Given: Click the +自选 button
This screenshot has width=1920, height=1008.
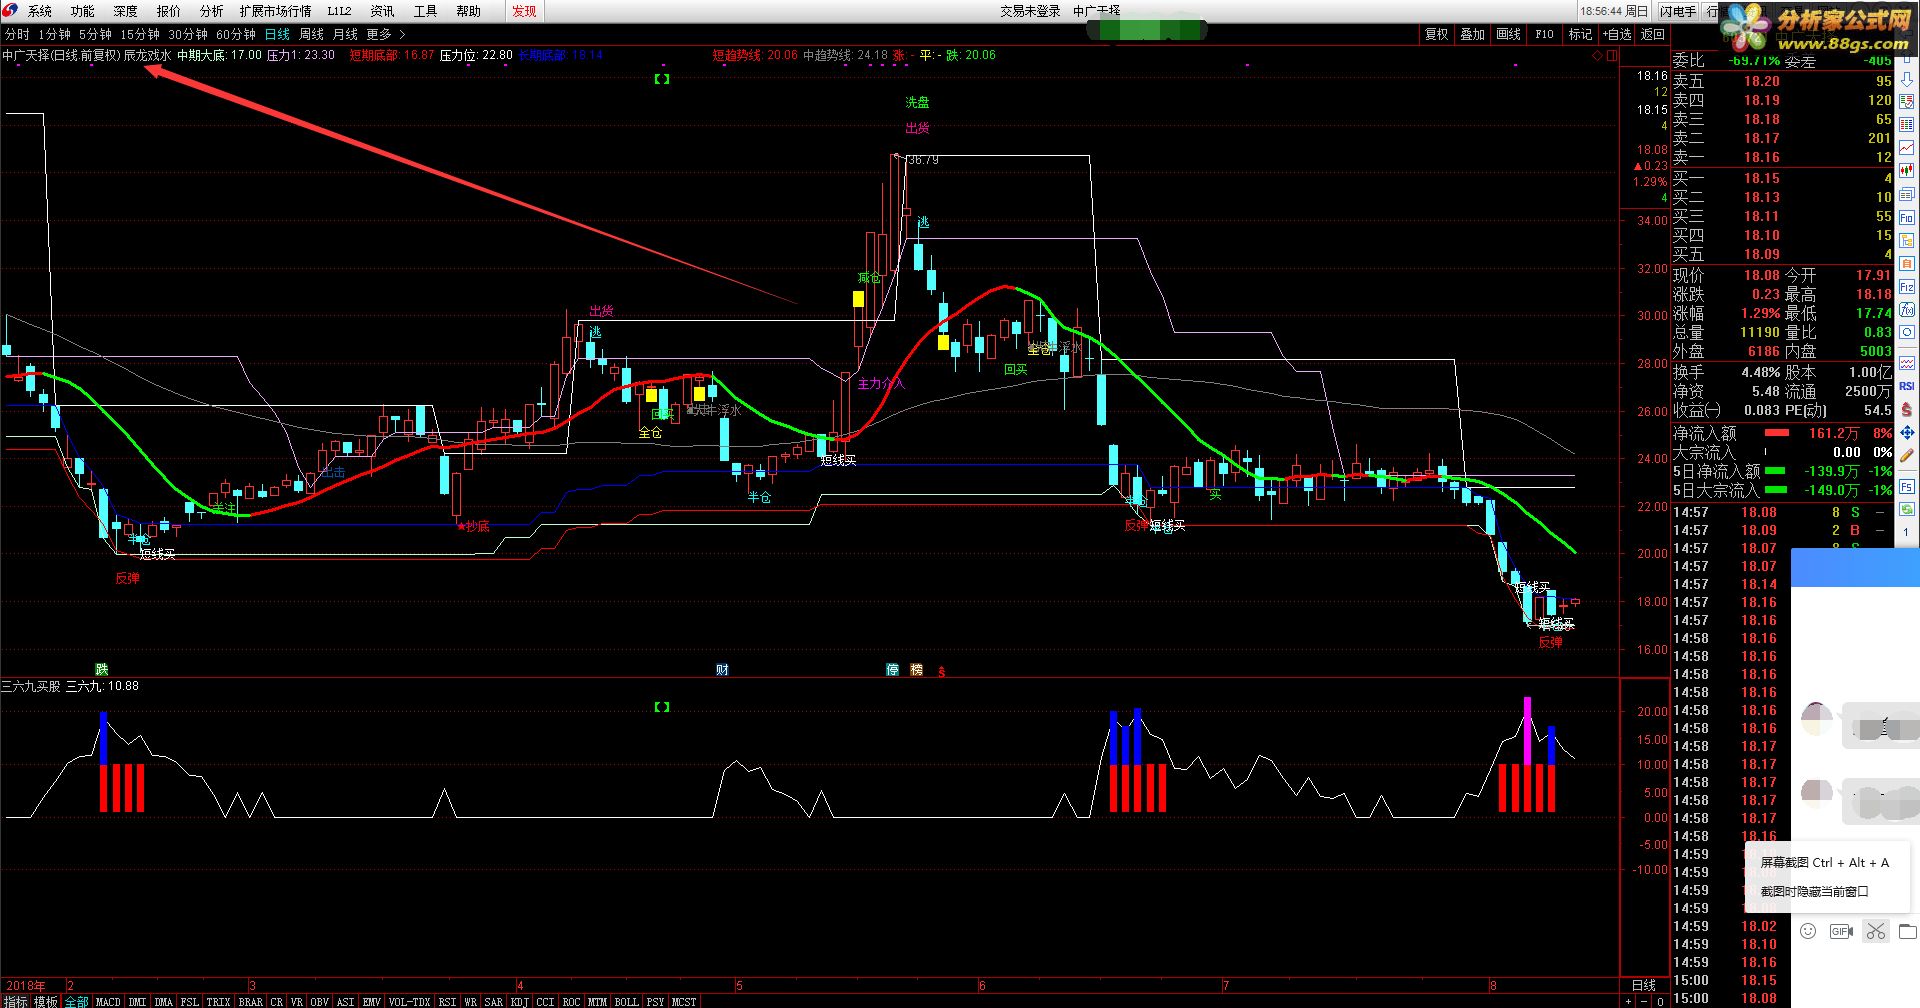Looking at the screenshot, I should click(x=1617, y=34).
